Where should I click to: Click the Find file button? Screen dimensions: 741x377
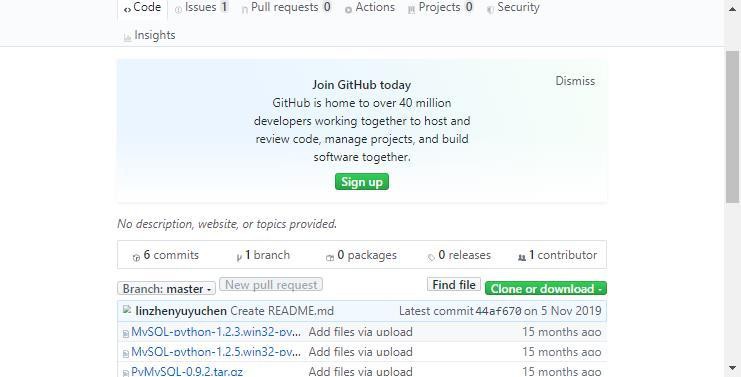[x=454, y=284]
